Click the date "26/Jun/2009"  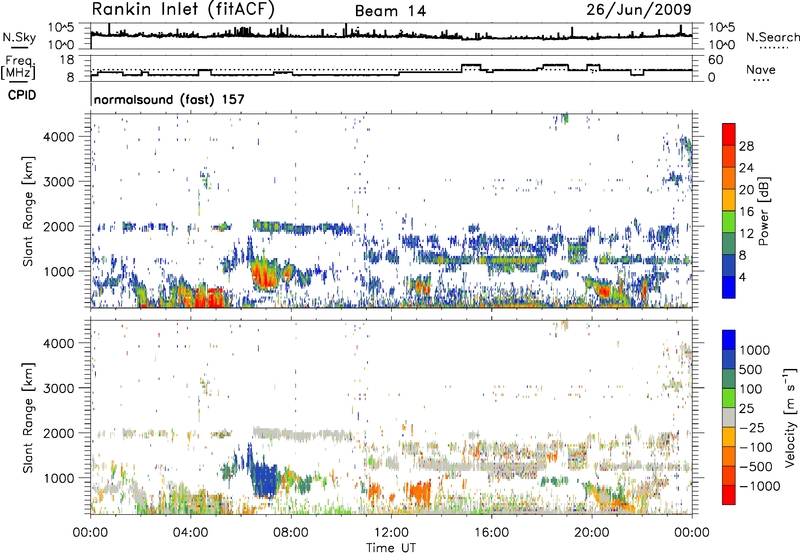click(639, 9)
